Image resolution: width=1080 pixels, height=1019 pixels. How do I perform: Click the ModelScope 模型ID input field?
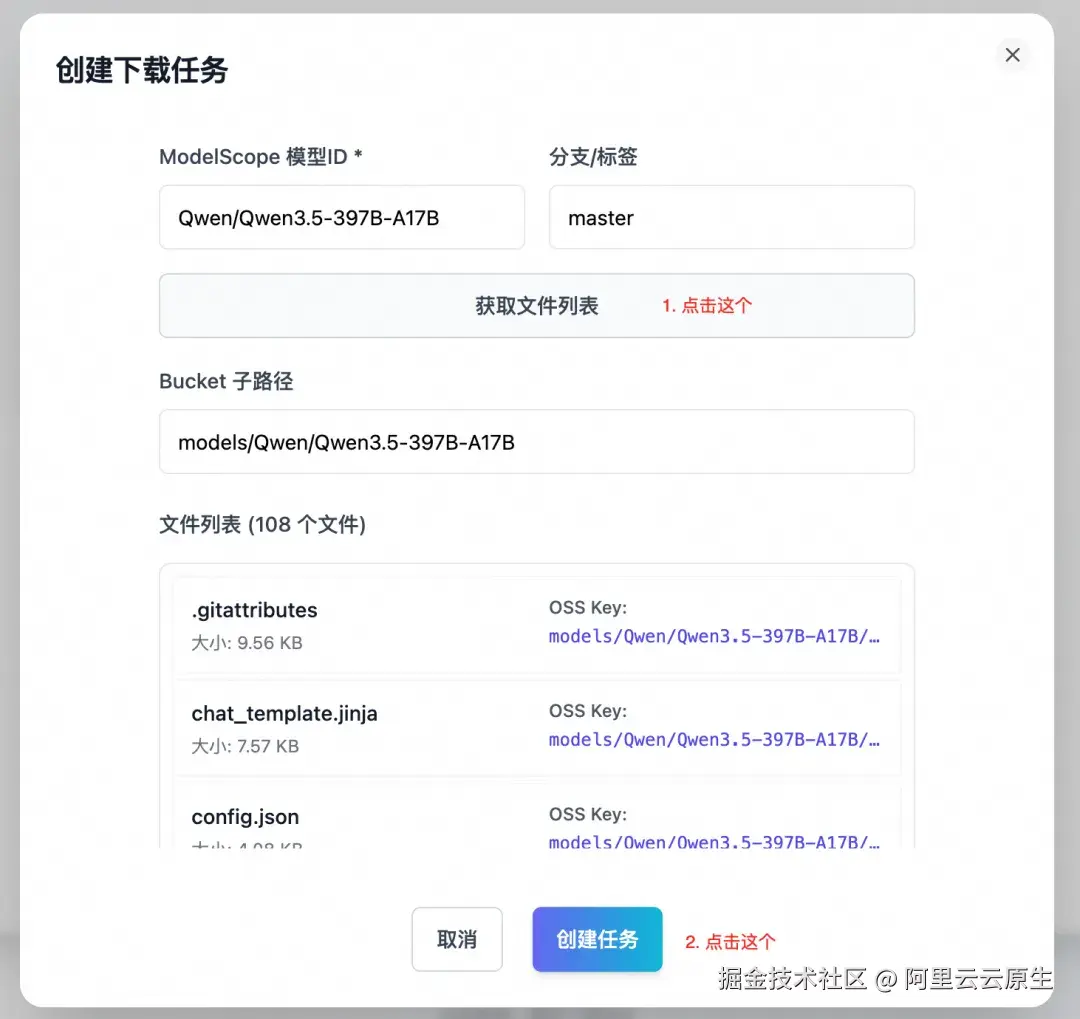(342, 217)
